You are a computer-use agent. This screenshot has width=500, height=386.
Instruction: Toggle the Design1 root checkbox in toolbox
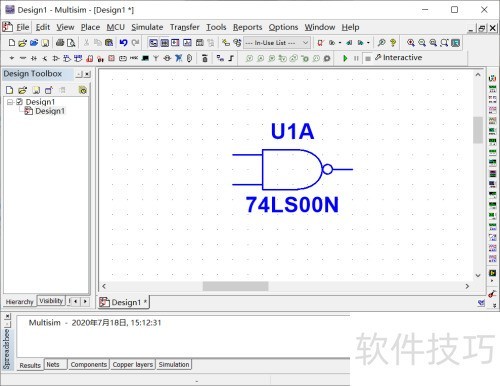[19, 102]
